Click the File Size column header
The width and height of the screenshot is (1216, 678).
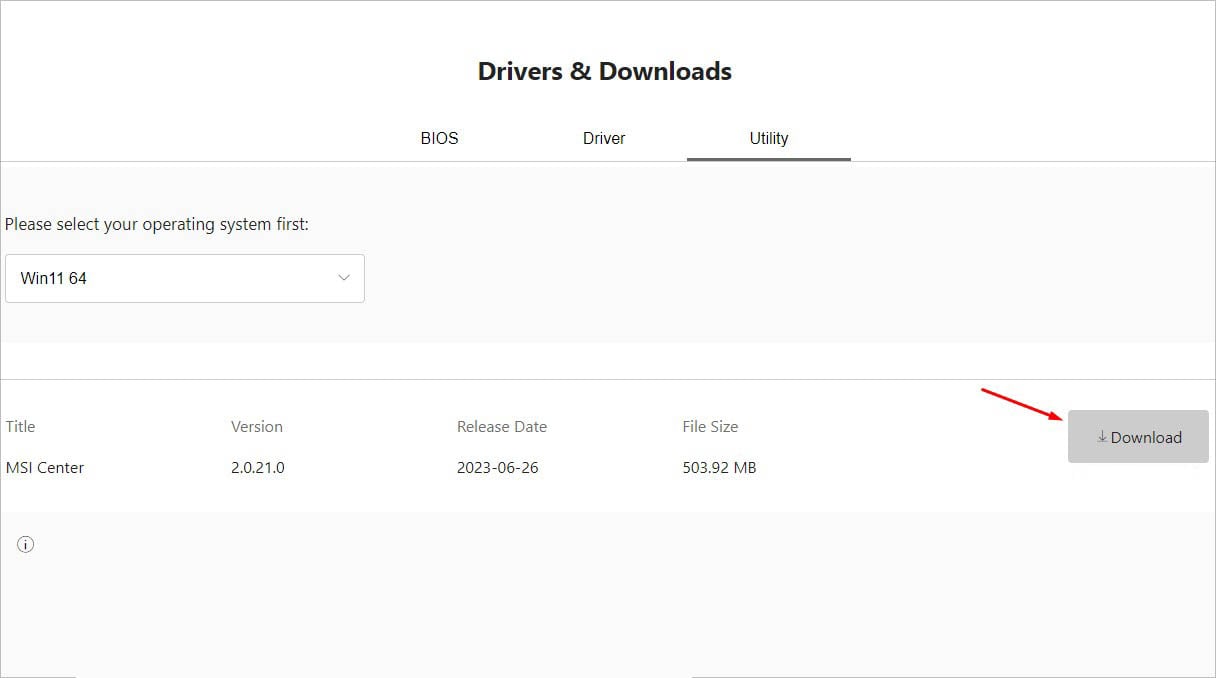point(710,426)
